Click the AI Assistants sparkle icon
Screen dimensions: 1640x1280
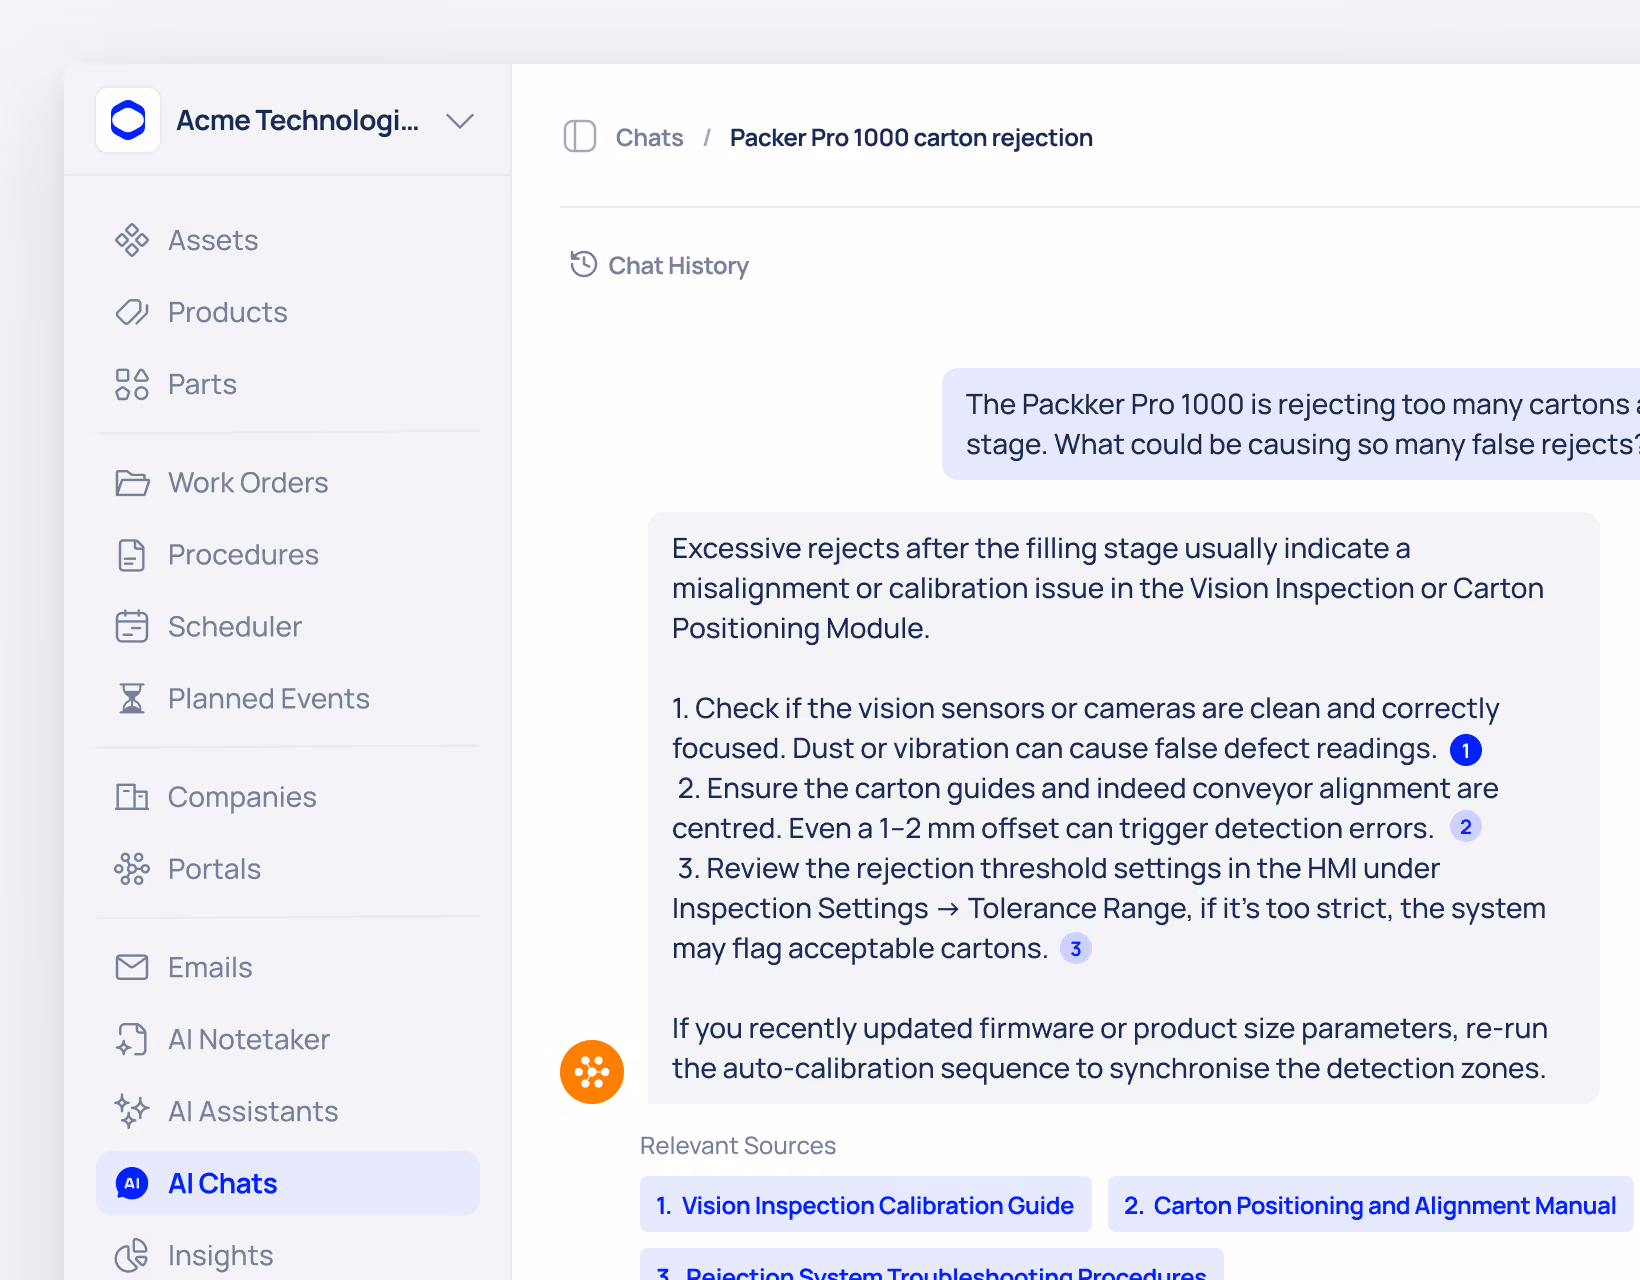(x=132, y=1111)
